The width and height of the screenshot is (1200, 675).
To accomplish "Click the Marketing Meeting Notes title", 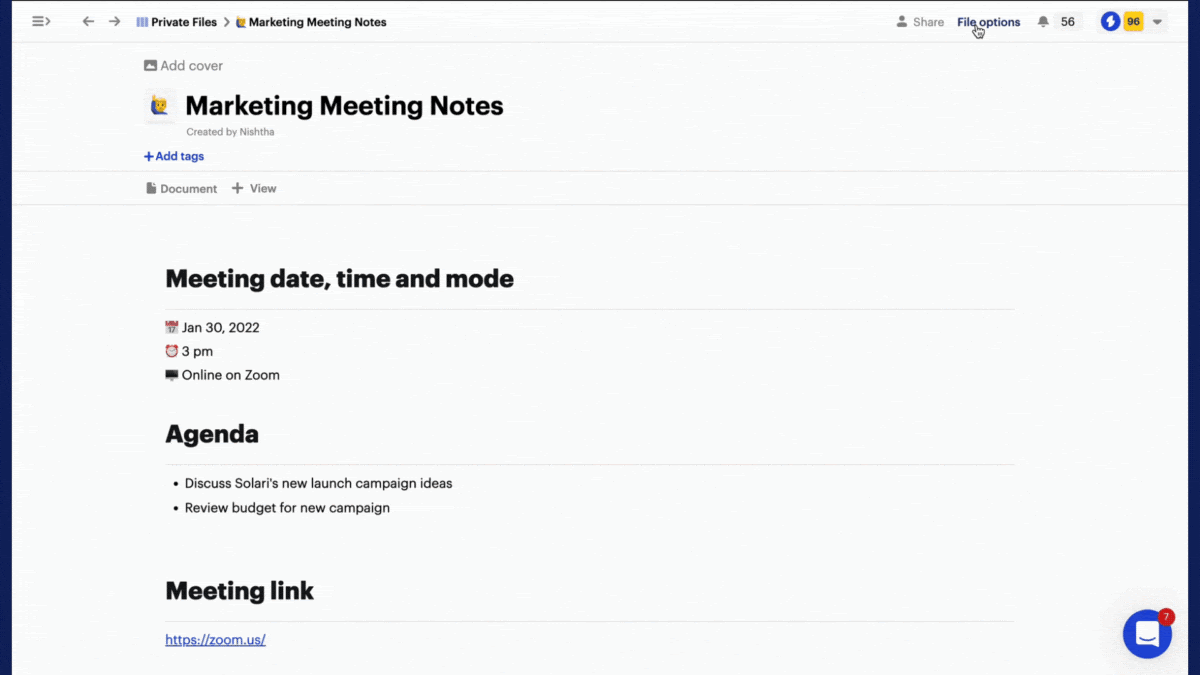I will click(x=344, y=106).
